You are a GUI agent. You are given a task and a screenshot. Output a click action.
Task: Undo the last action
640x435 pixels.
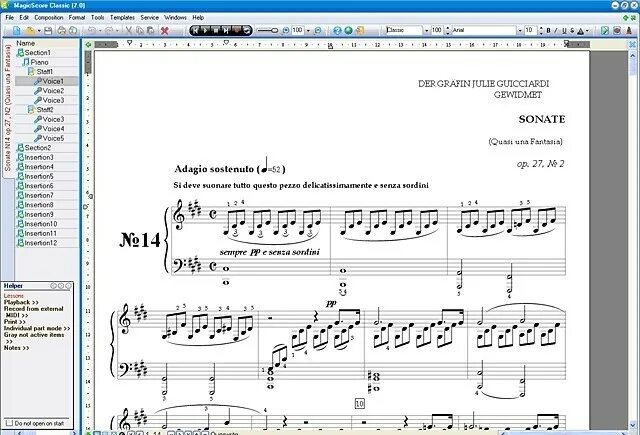coord(91,31)
